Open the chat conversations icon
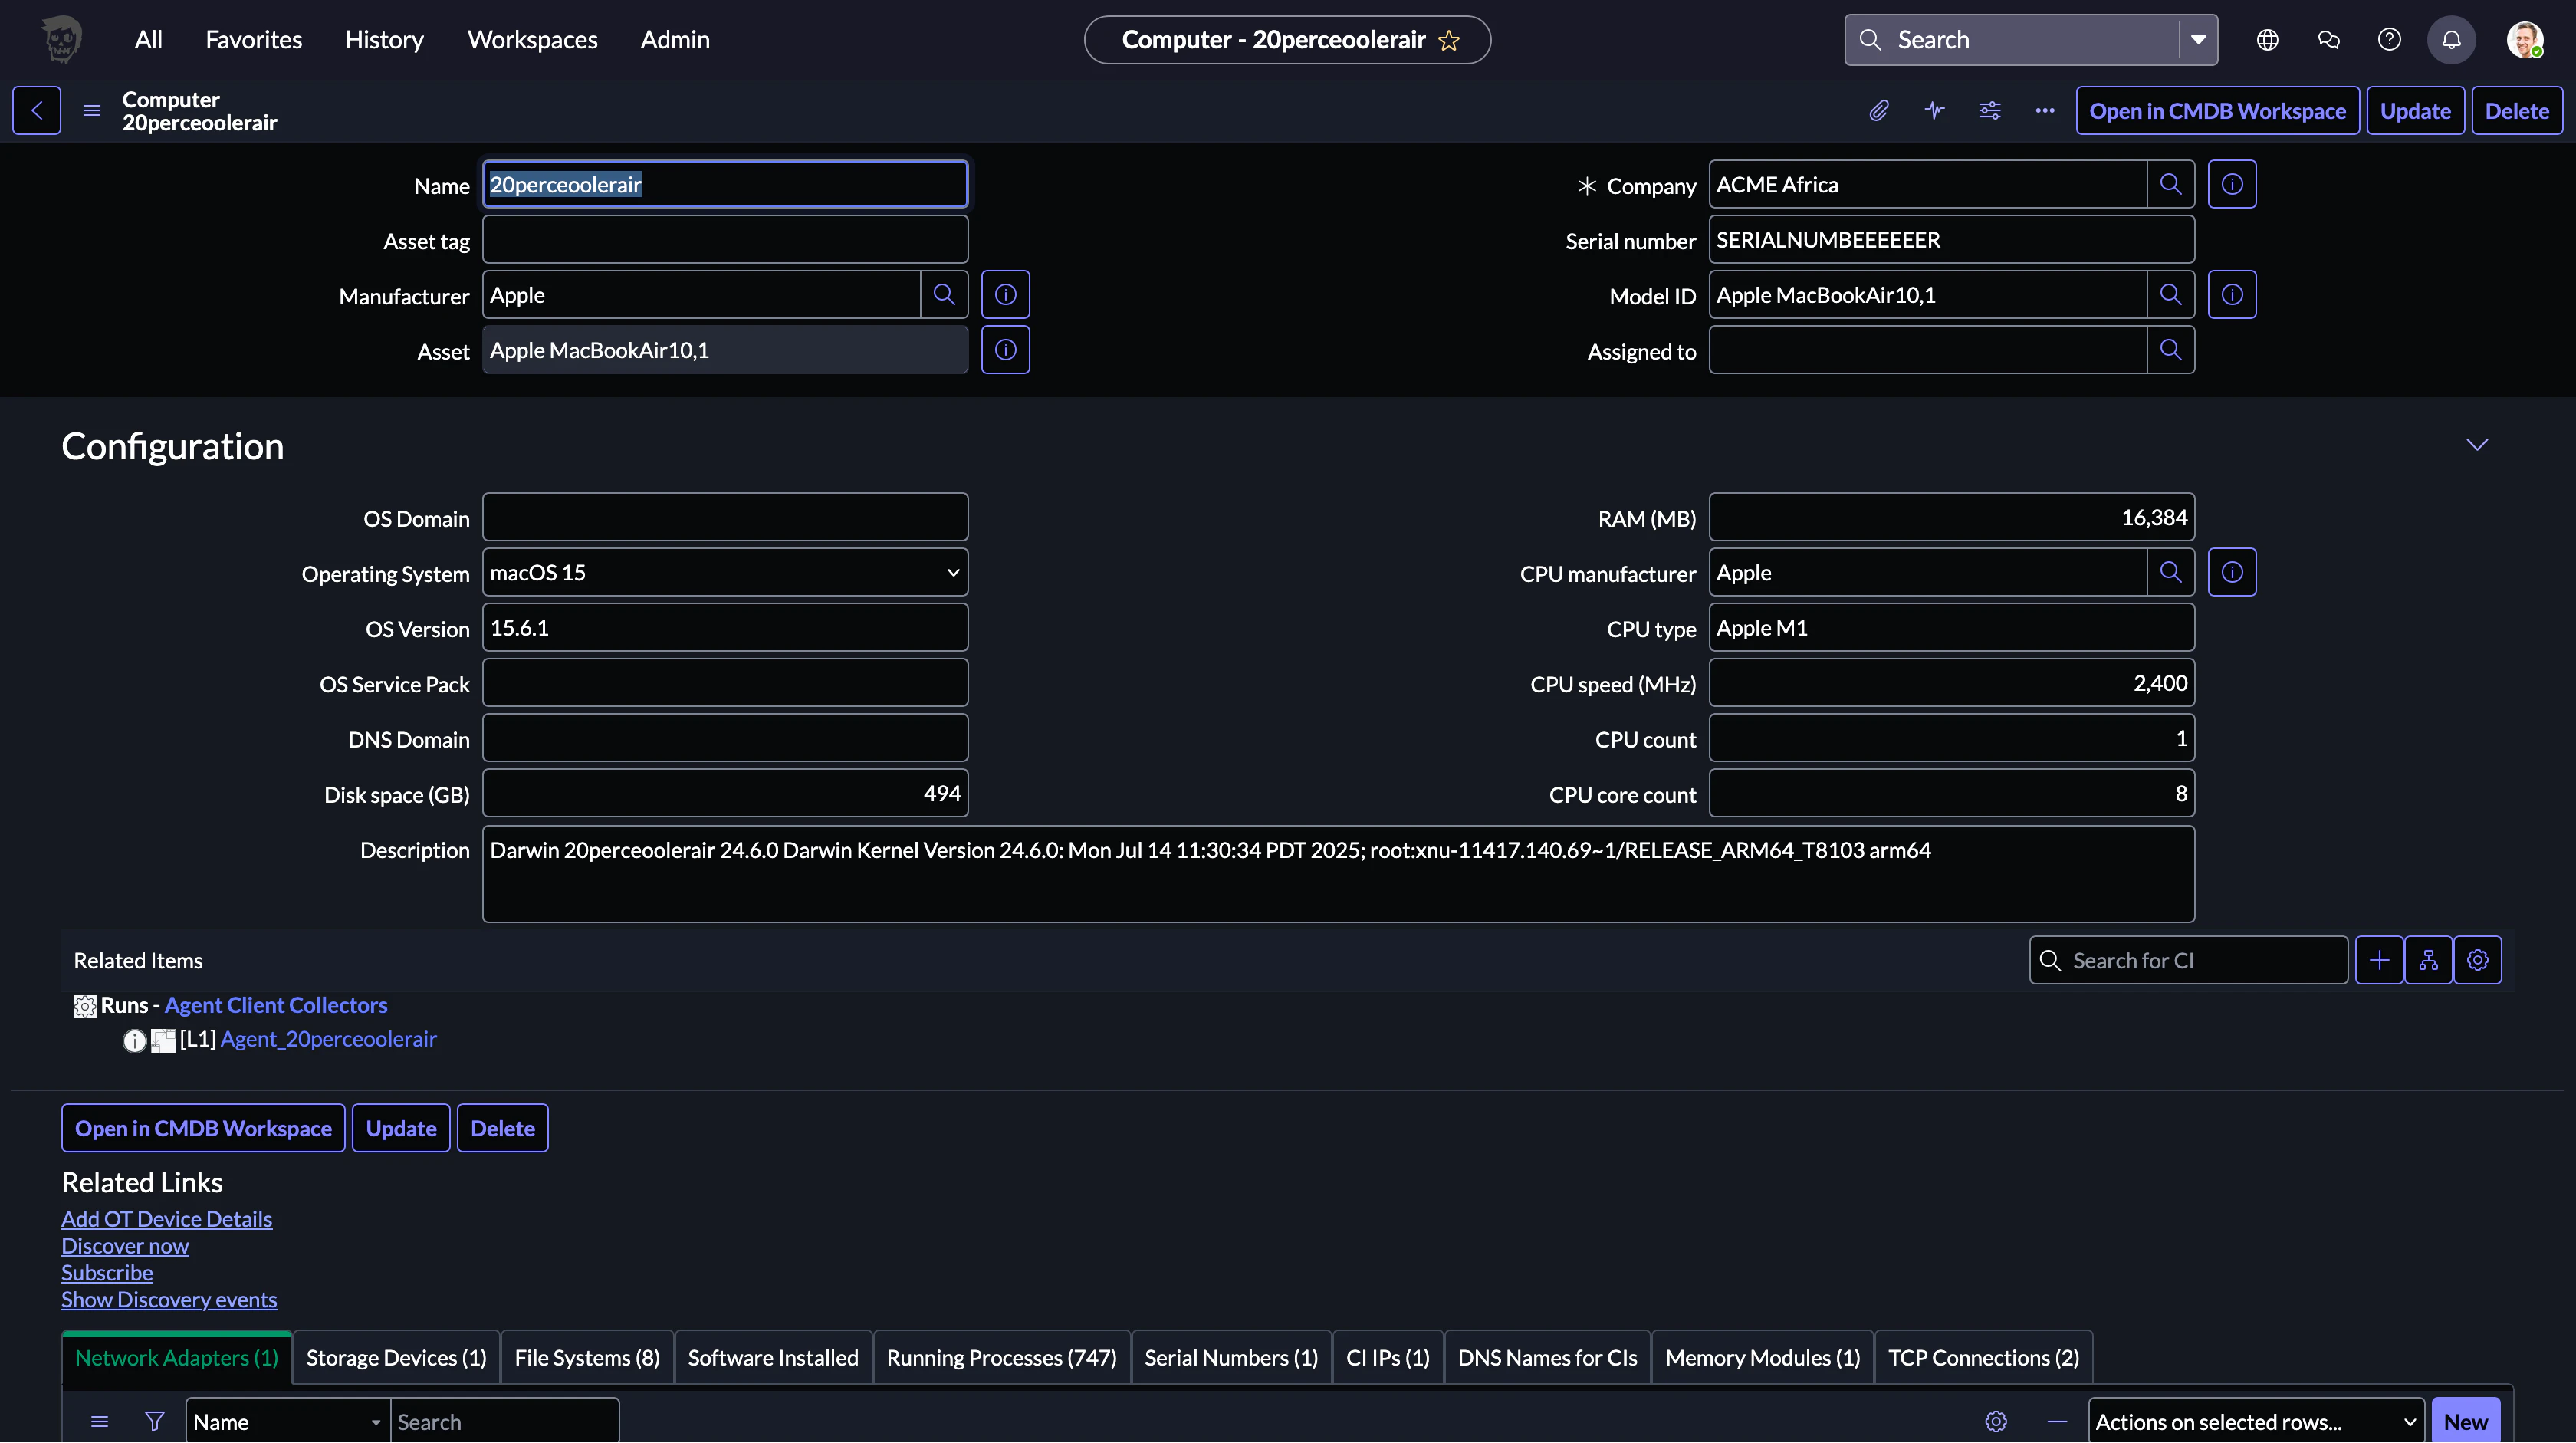2576x1443 pixels. pos(2328,40)
